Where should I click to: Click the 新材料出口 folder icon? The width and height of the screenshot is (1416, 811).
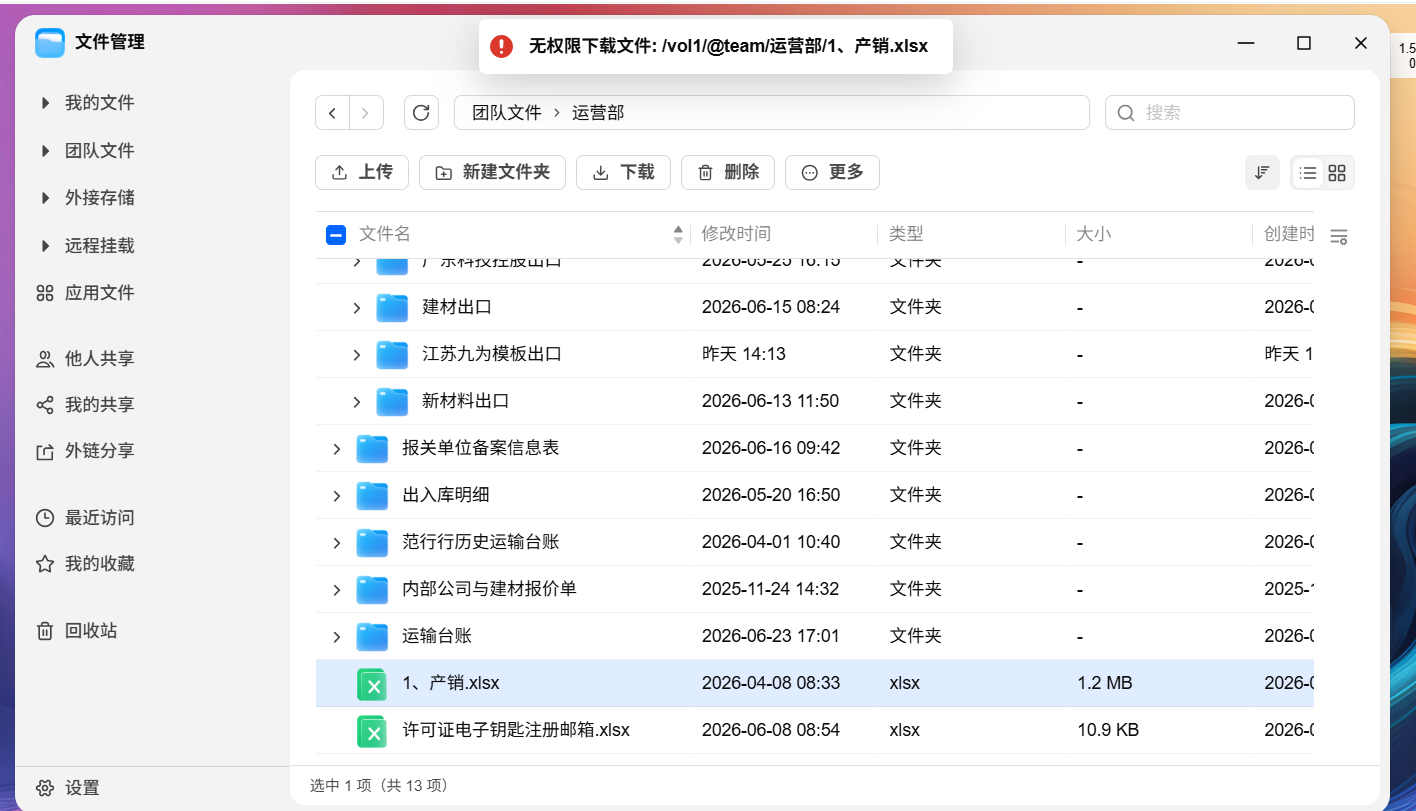[x=392, y=401]
